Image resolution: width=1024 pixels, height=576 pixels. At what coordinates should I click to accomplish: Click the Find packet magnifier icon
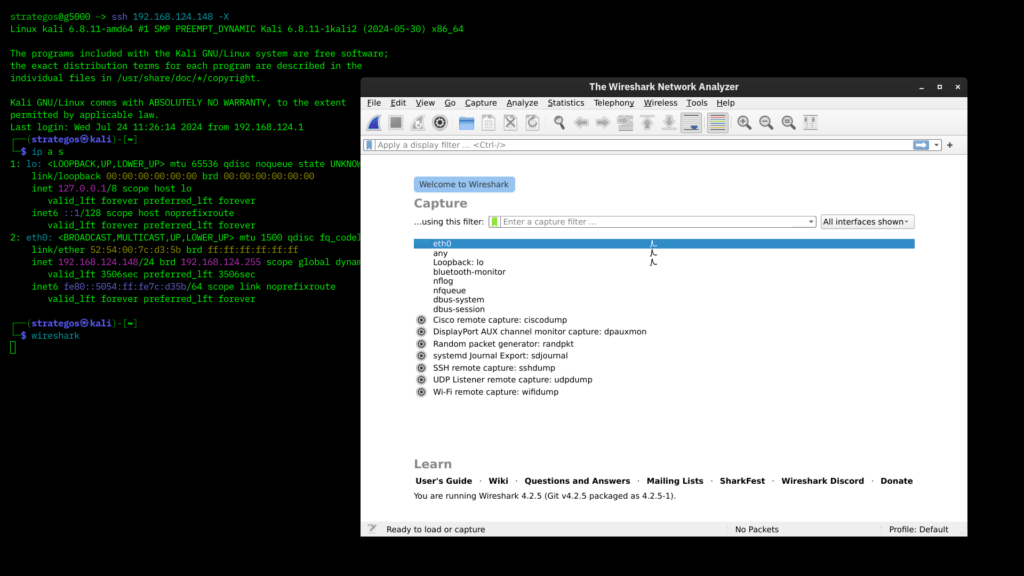pos(559,123)
